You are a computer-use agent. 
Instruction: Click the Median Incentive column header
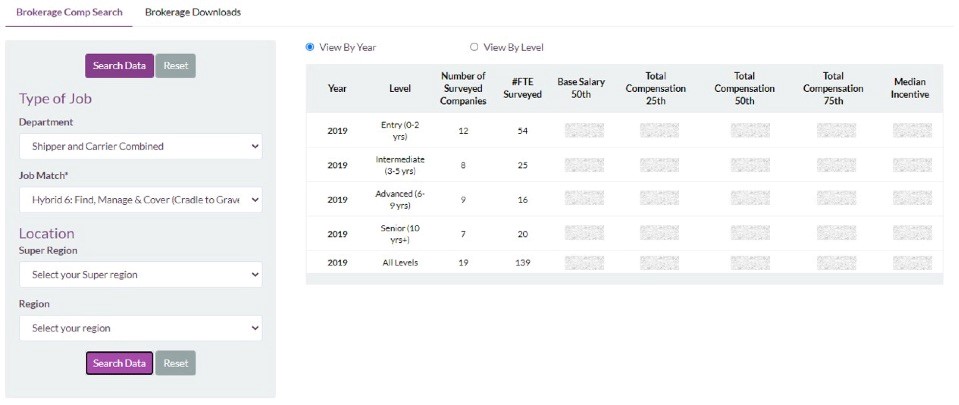coord(910,88)
